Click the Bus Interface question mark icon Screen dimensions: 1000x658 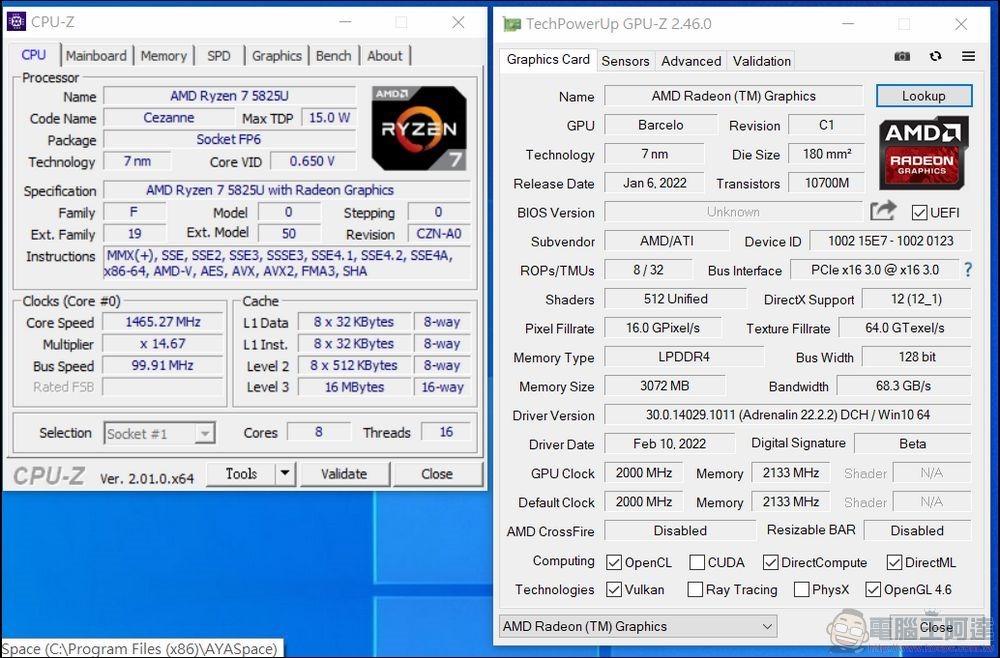[967, 270]
